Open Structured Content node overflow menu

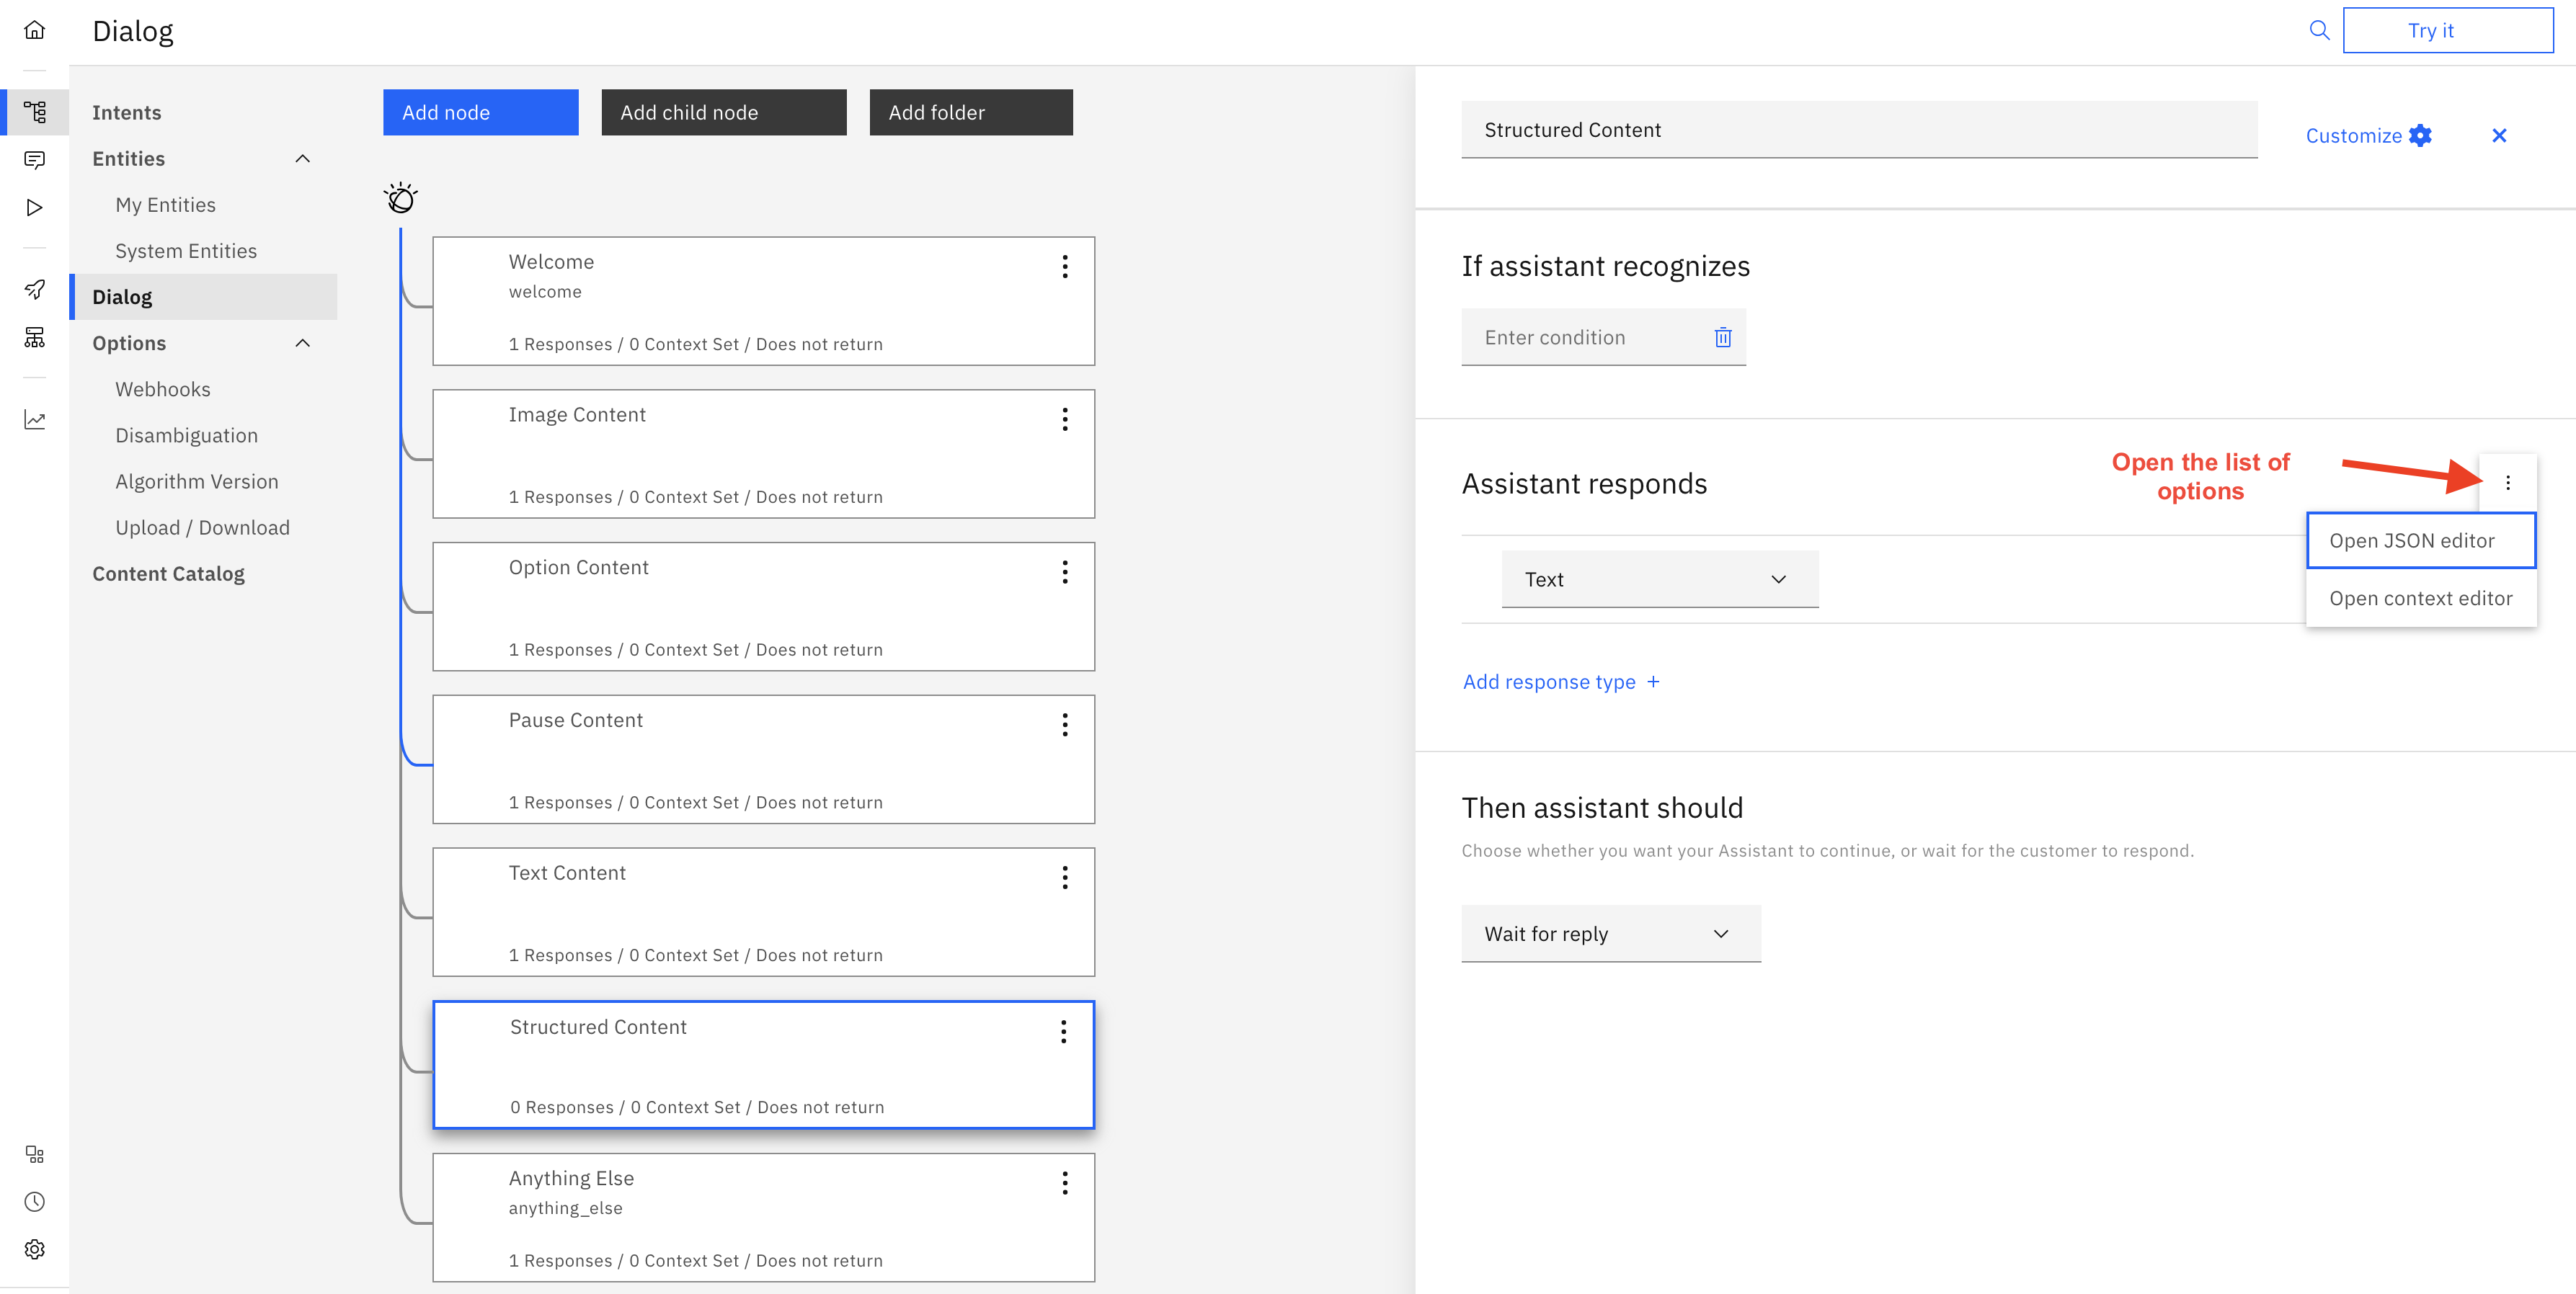tap(1063, 1031)
